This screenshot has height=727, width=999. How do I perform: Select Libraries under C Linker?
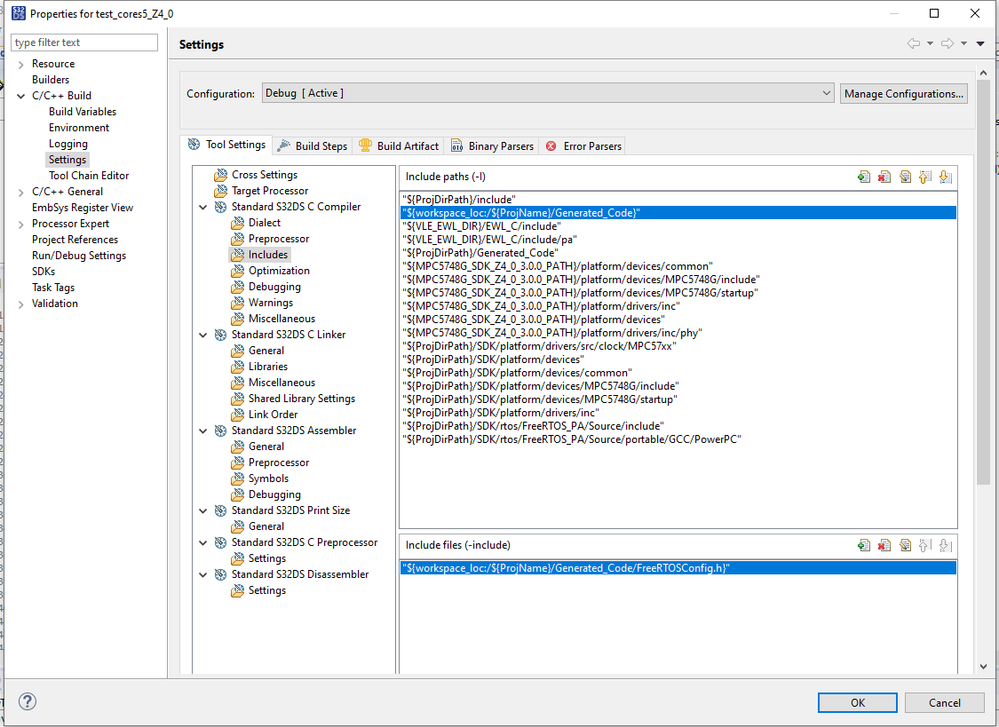[x=268, y=366]
